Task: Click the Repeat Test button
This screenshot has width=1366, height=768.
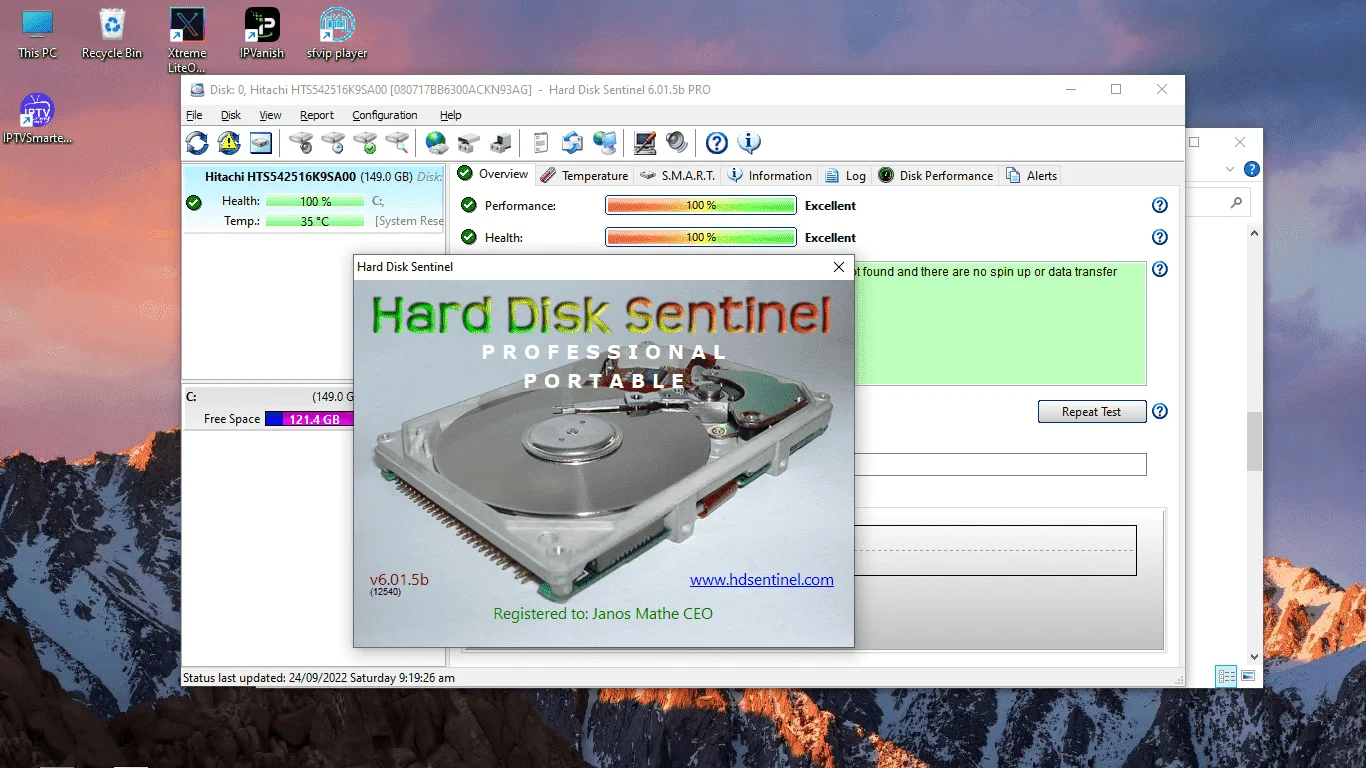Action: 1091,412
